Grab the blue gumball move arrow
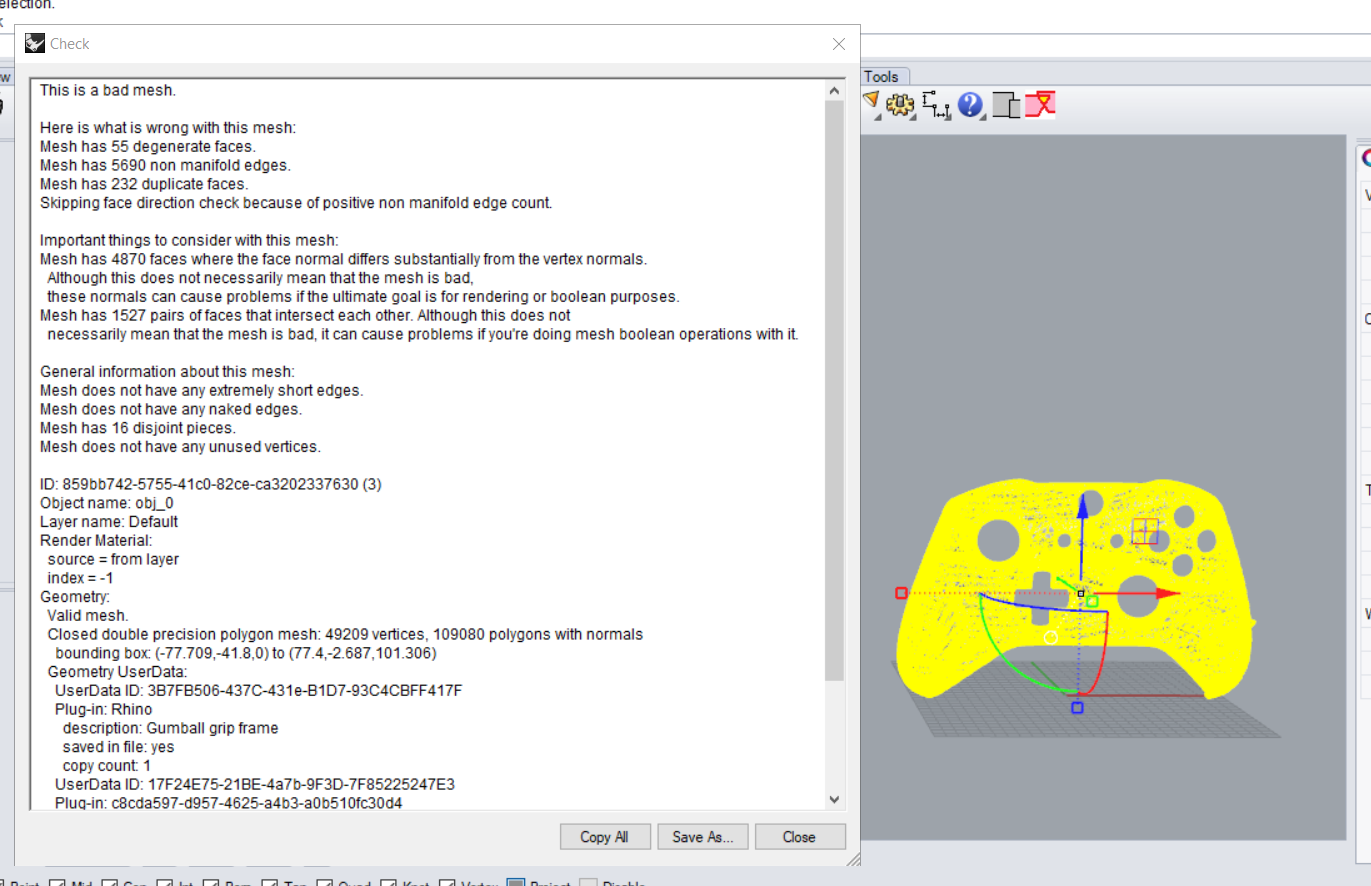 (1082, 510)
